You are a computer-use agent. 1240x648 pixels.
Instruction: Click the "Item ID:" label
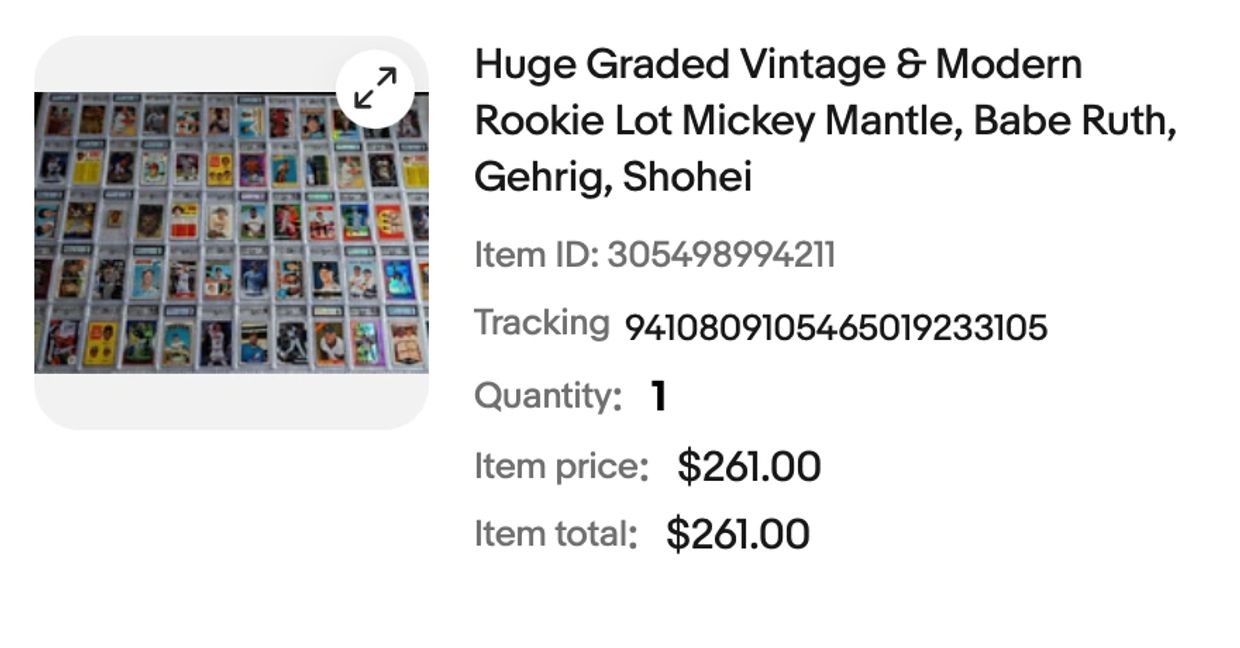(536, 256)
